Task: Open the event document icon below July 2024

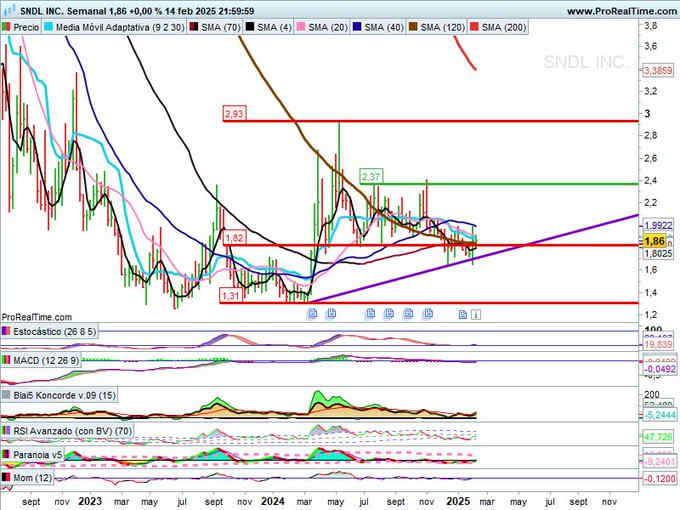Action: coord(370,313)
